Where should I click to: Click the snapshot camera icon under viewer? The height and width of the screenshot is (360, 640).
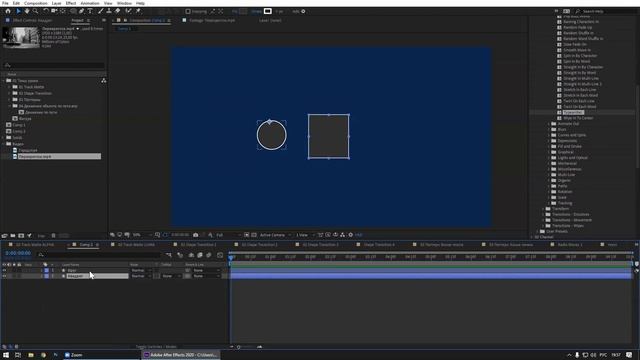(196, 235)
